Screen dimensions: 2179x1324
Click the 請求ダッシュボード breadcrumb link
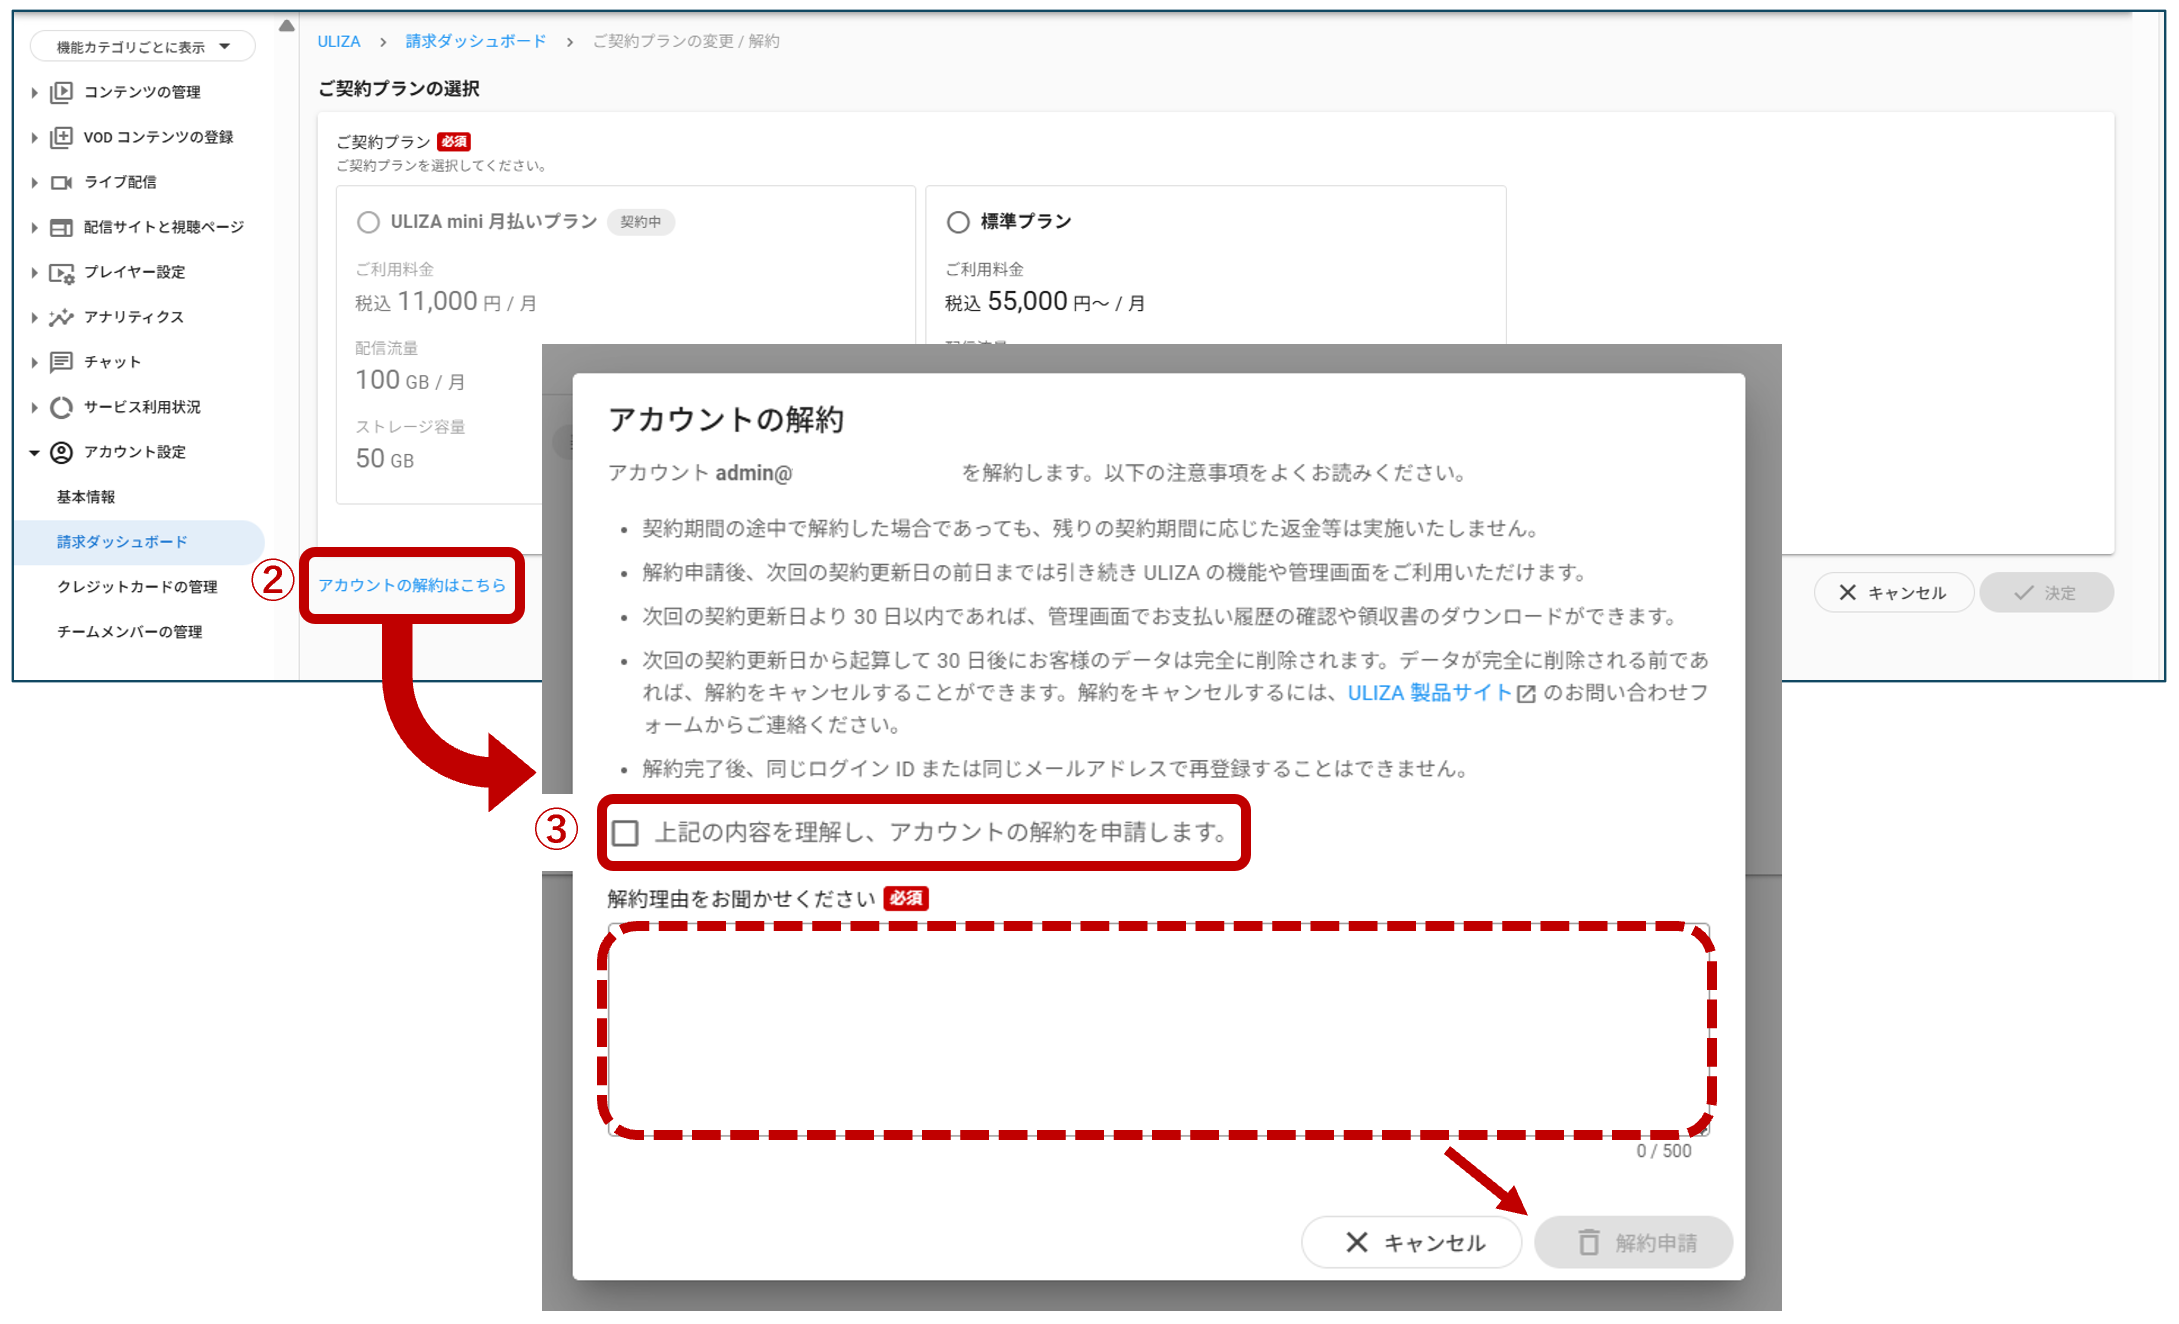(476, 41)
